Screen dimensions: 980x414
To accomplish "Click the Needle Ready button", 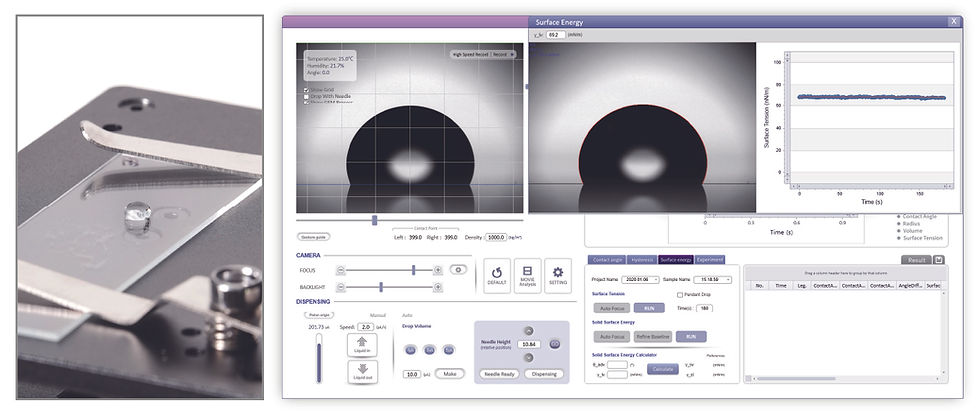I will tap(501, 374).
